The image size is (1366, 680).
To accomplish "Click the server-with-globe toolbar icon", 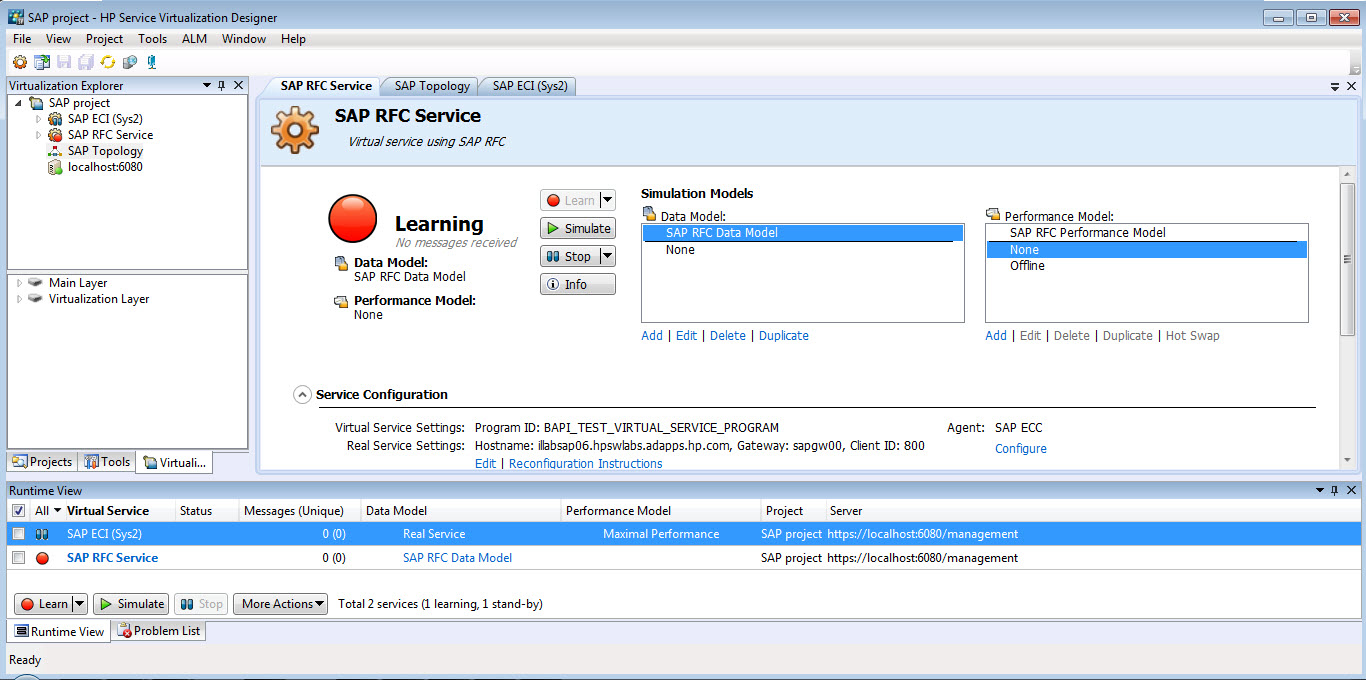I will pyautogui.click(x=130, y=62).
